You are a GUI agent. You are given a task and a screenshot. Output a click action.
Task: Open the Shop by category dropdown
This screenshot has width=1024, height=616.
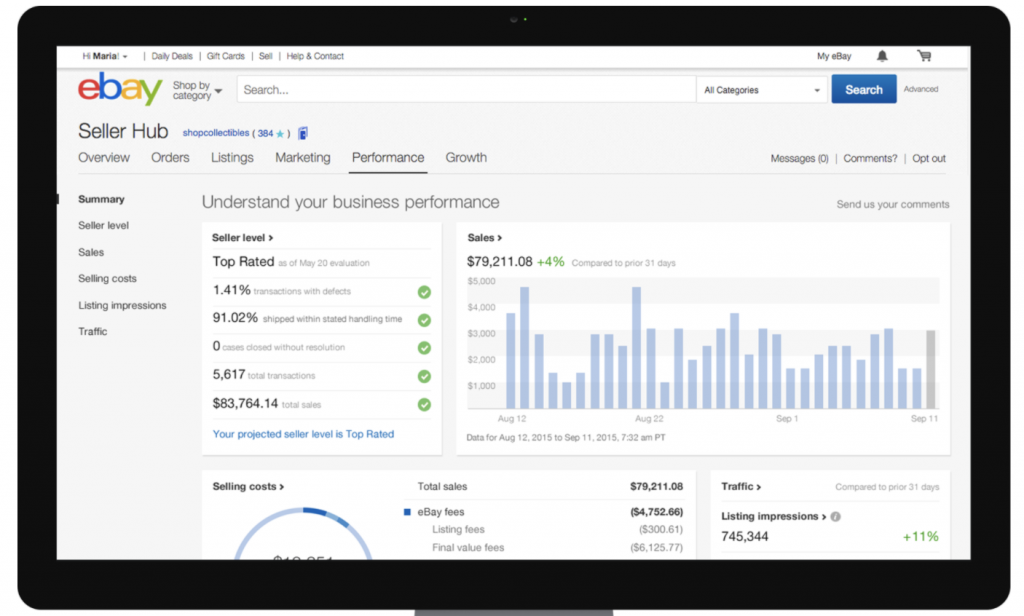coord(197,90)
